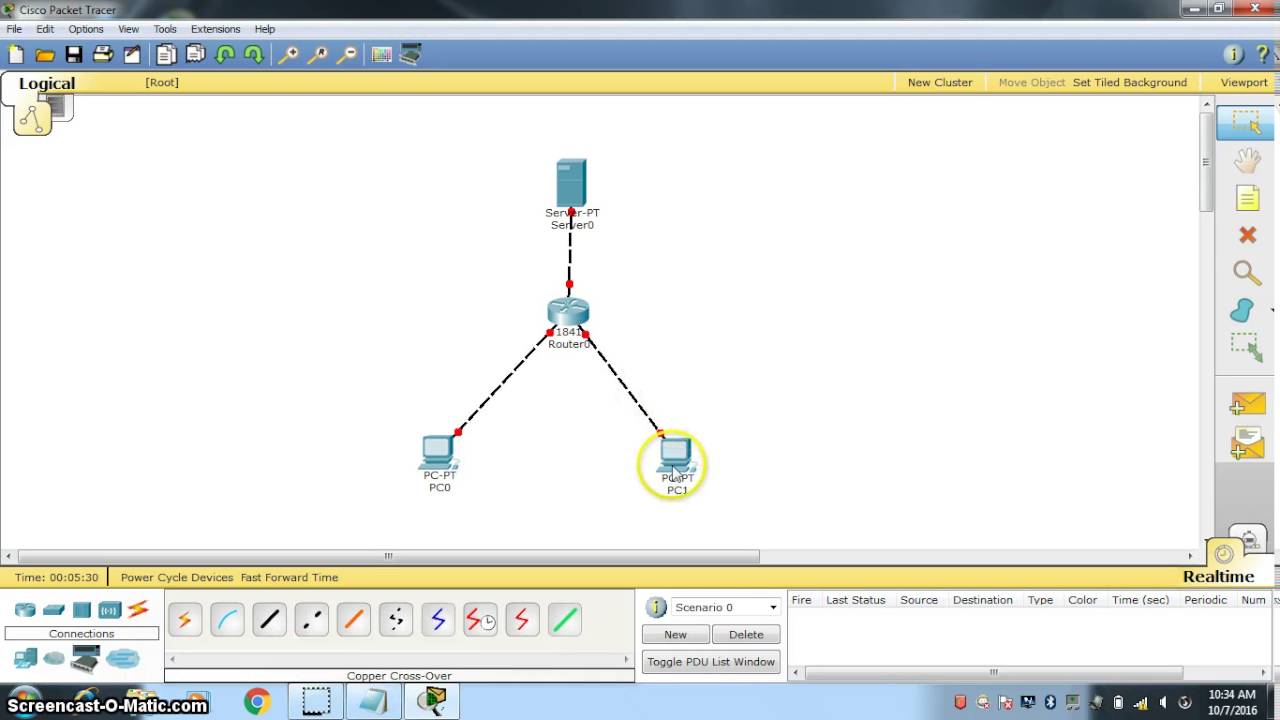The image size is (1280, 720).
Task: Create a new network file
Action: click(16, 55)
